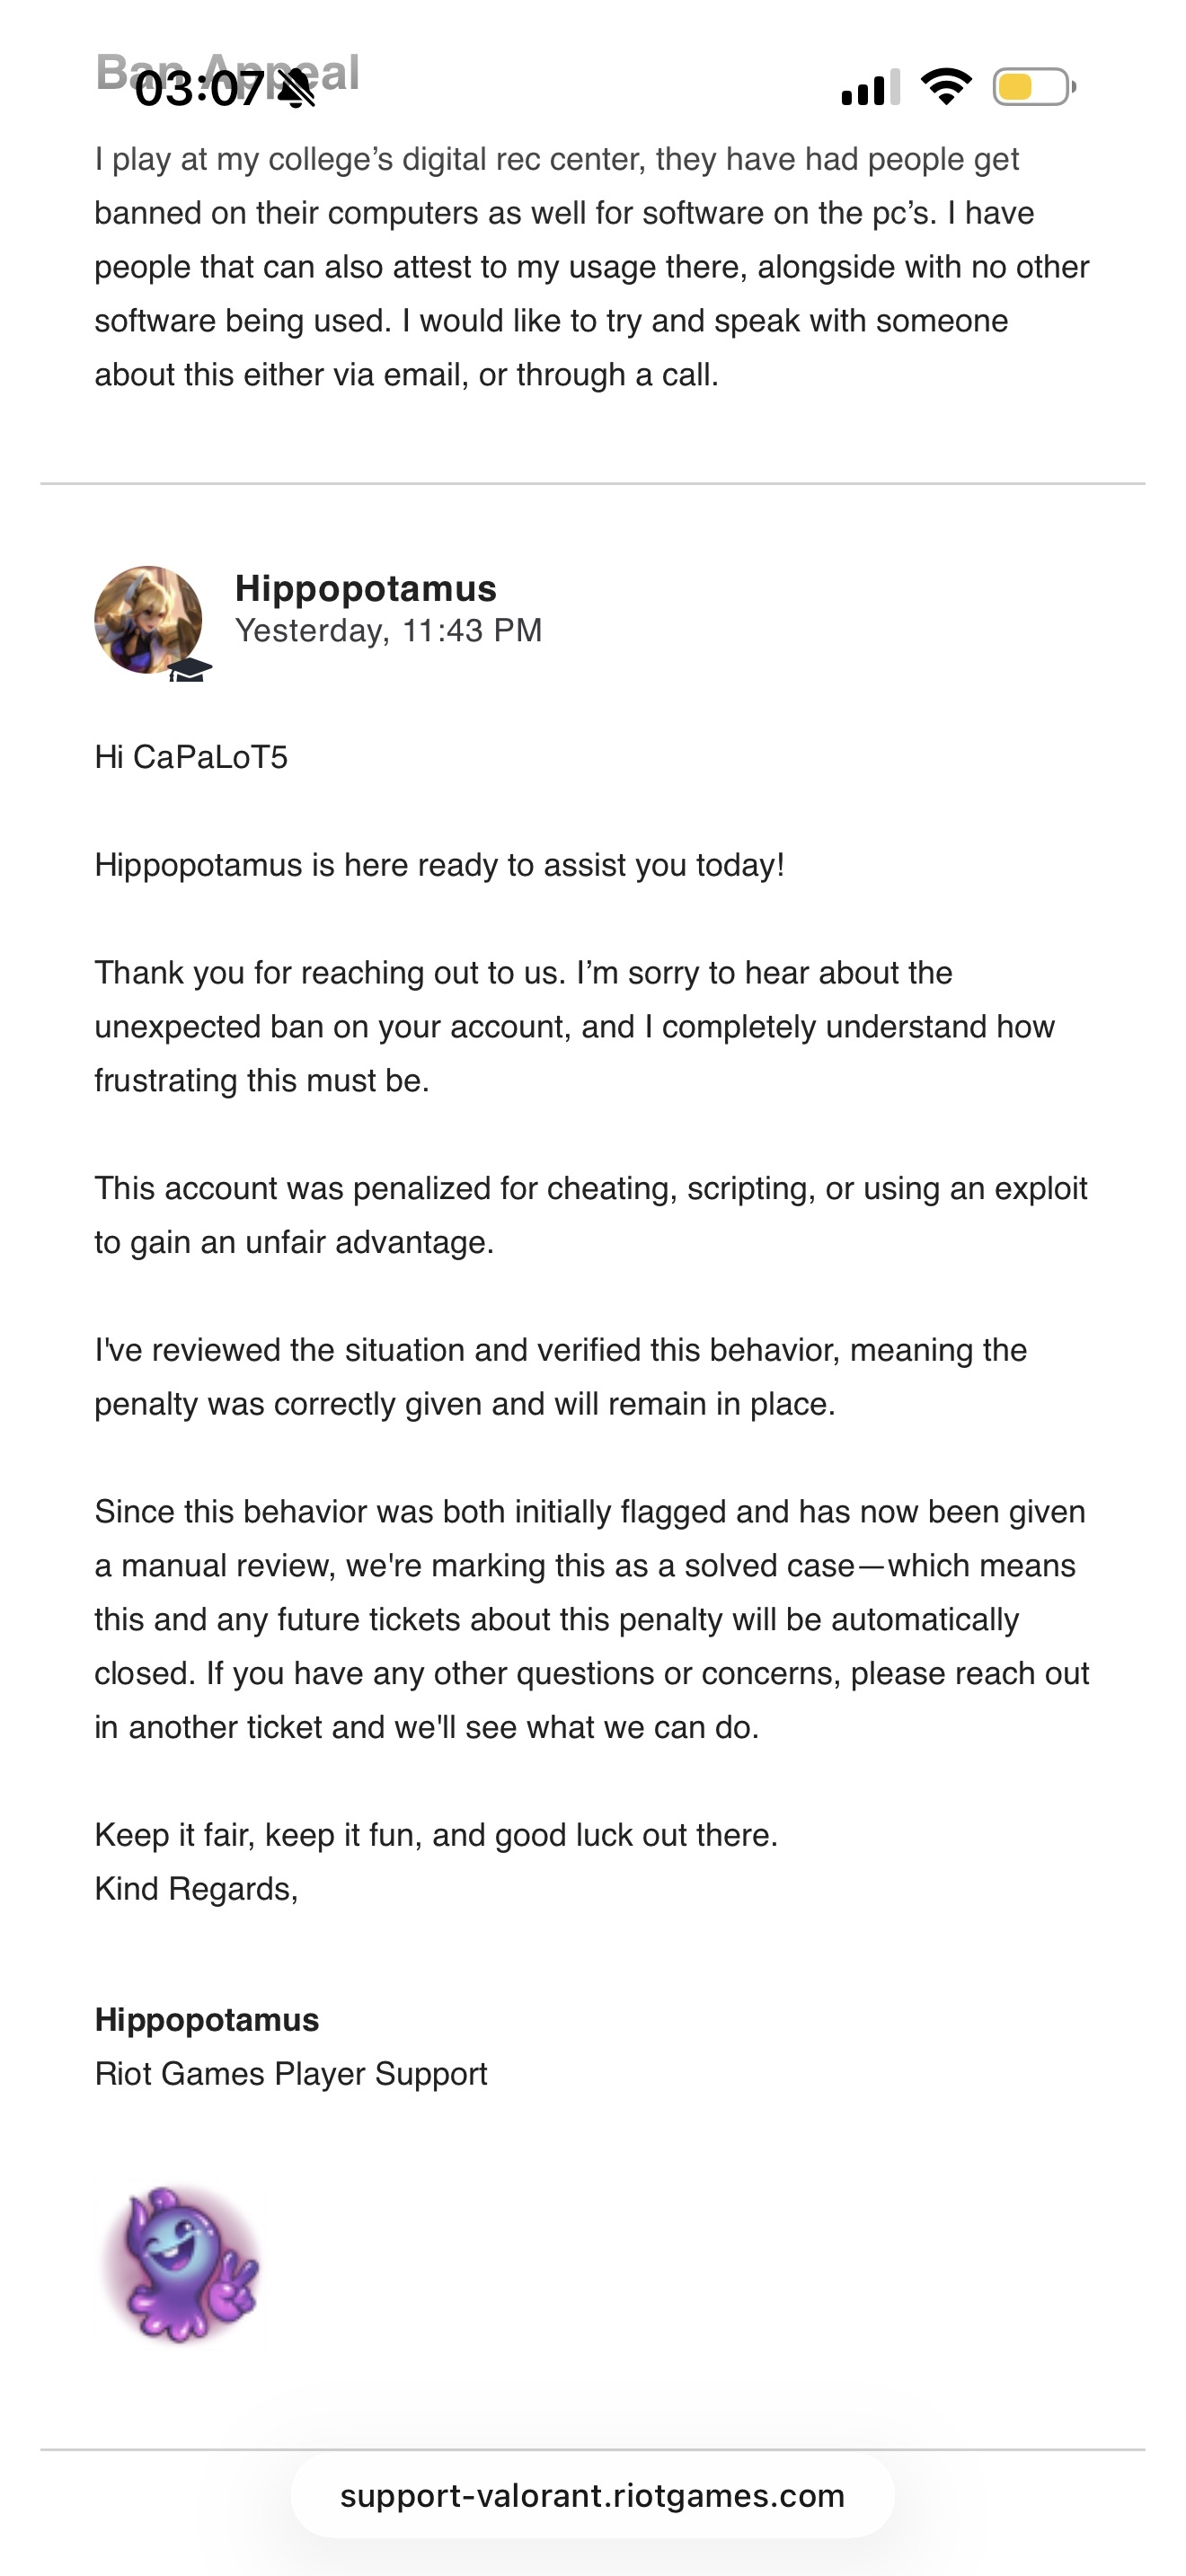Tap the Hippopotamus agent avatar picture

(x=148, y=619)
